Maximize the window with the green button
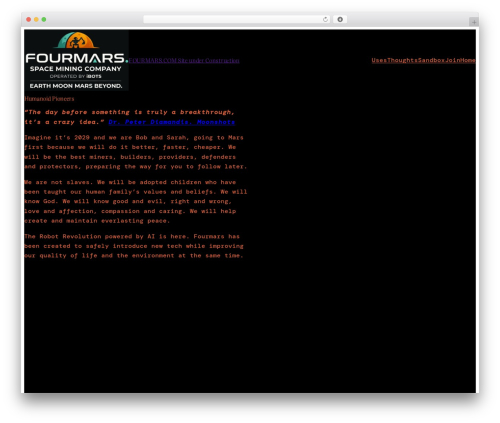The height and width of the screenshot is (423, 500). (44, 20)
